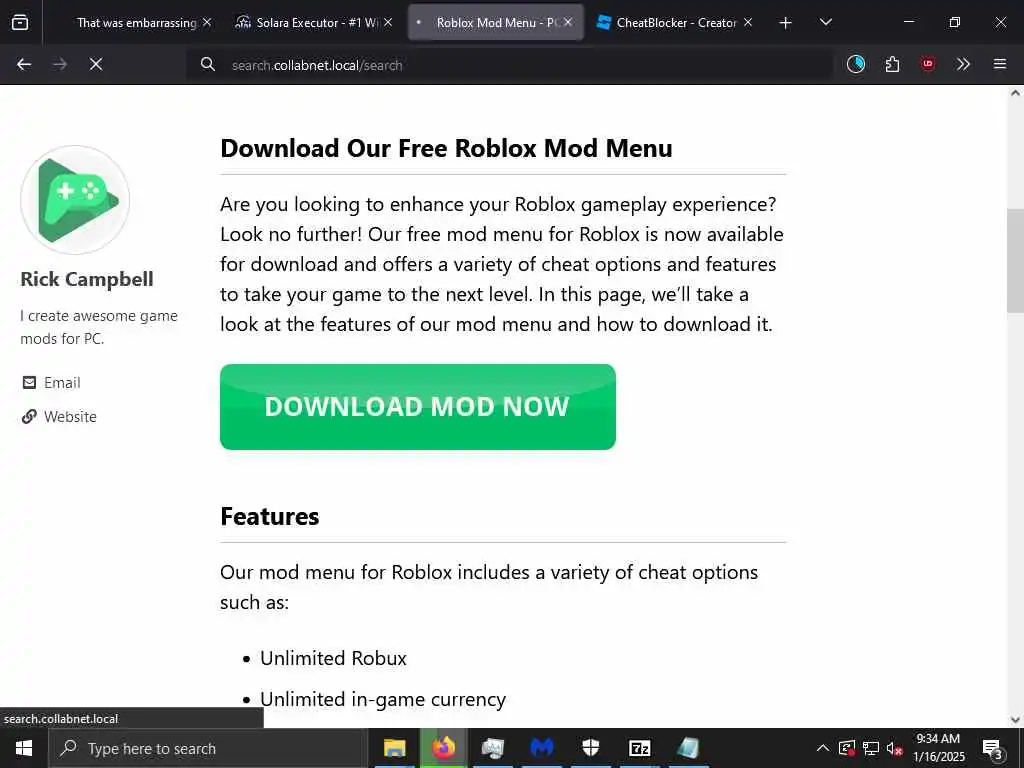
Task: Click the scrollbar up arrow
Action: [x=1015, y=93]
